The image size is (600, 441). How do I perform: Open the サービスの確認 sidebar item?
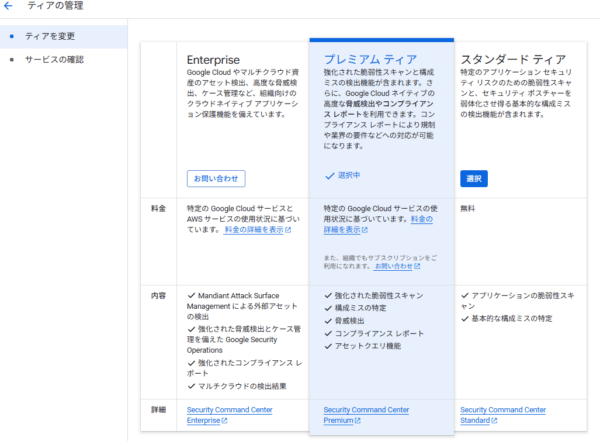coord(64,60)
